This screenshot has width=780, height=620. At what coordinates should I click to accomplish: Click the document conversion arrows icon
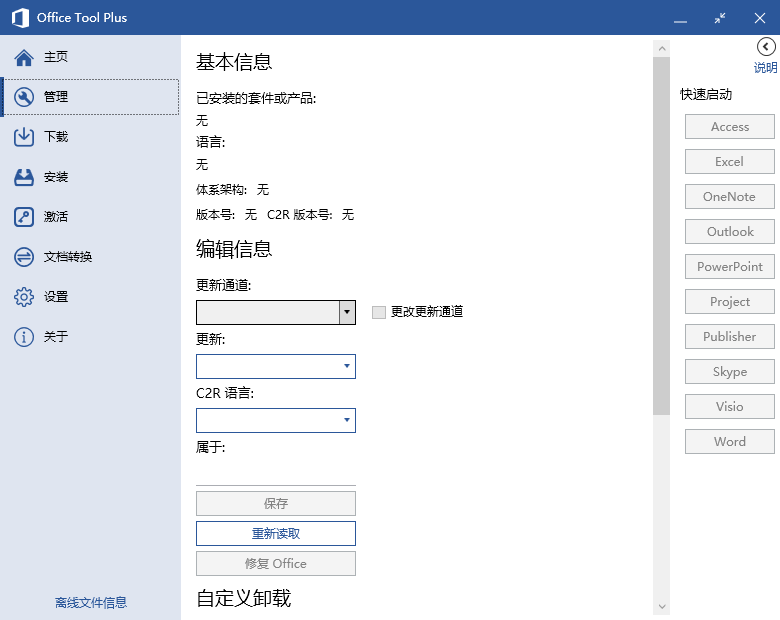[x=24, y=257]
